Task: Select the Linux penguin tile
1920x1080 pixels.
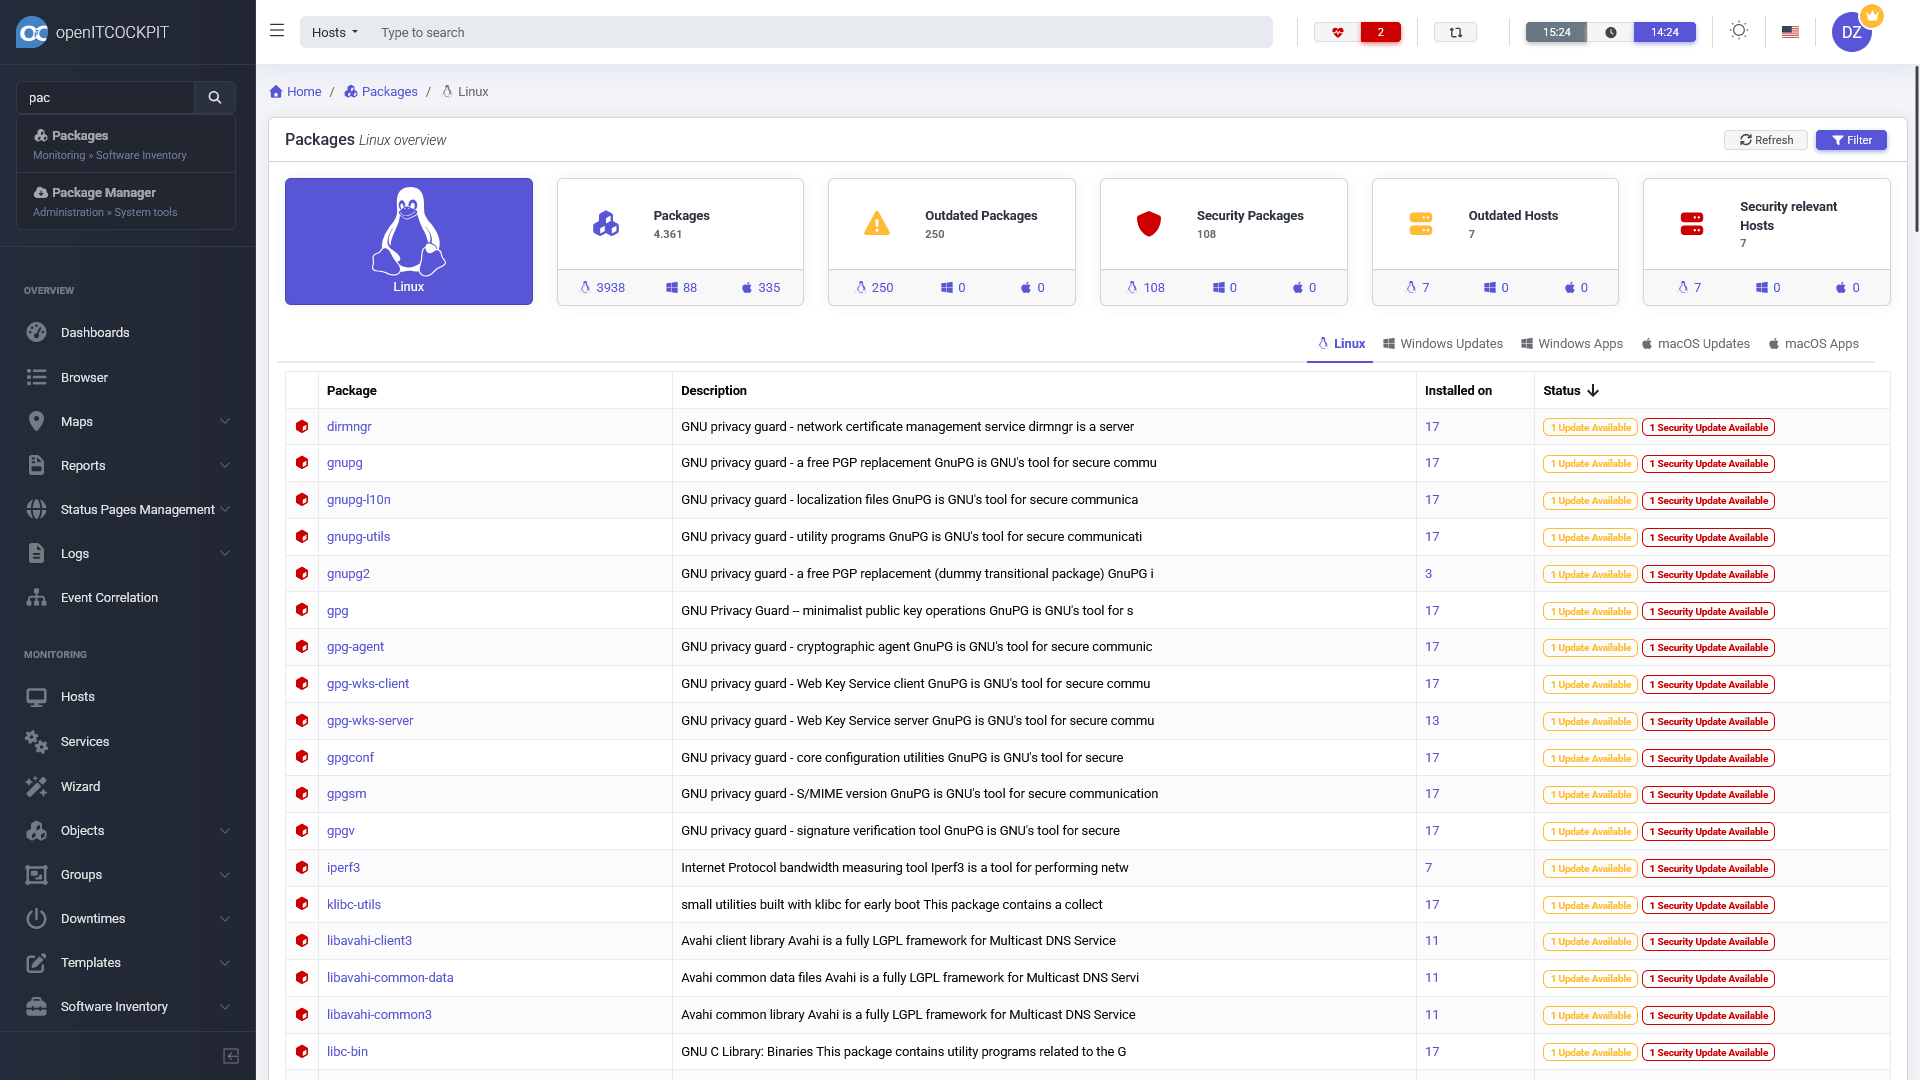Action: (x=408, y=241)
